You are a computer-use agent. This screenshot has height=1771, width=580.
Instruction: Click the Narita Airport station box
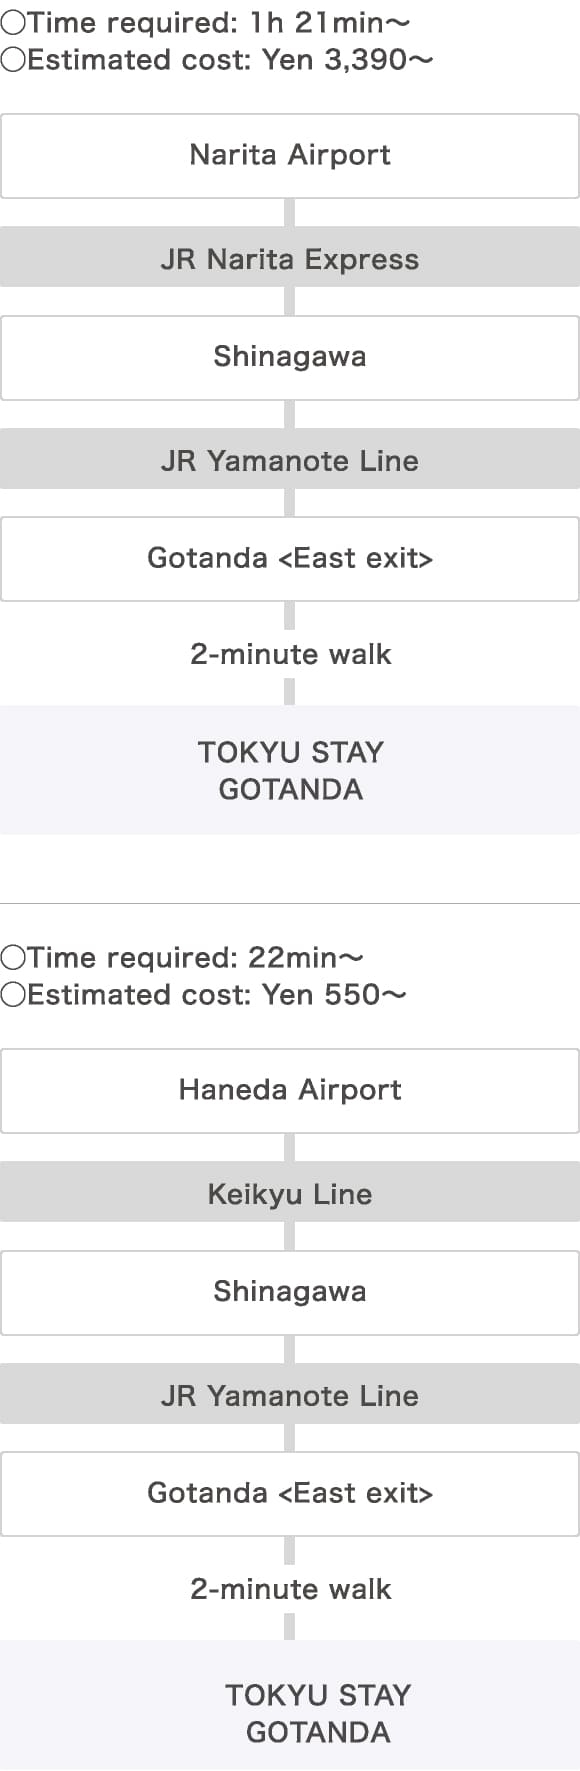pos(290,156)
